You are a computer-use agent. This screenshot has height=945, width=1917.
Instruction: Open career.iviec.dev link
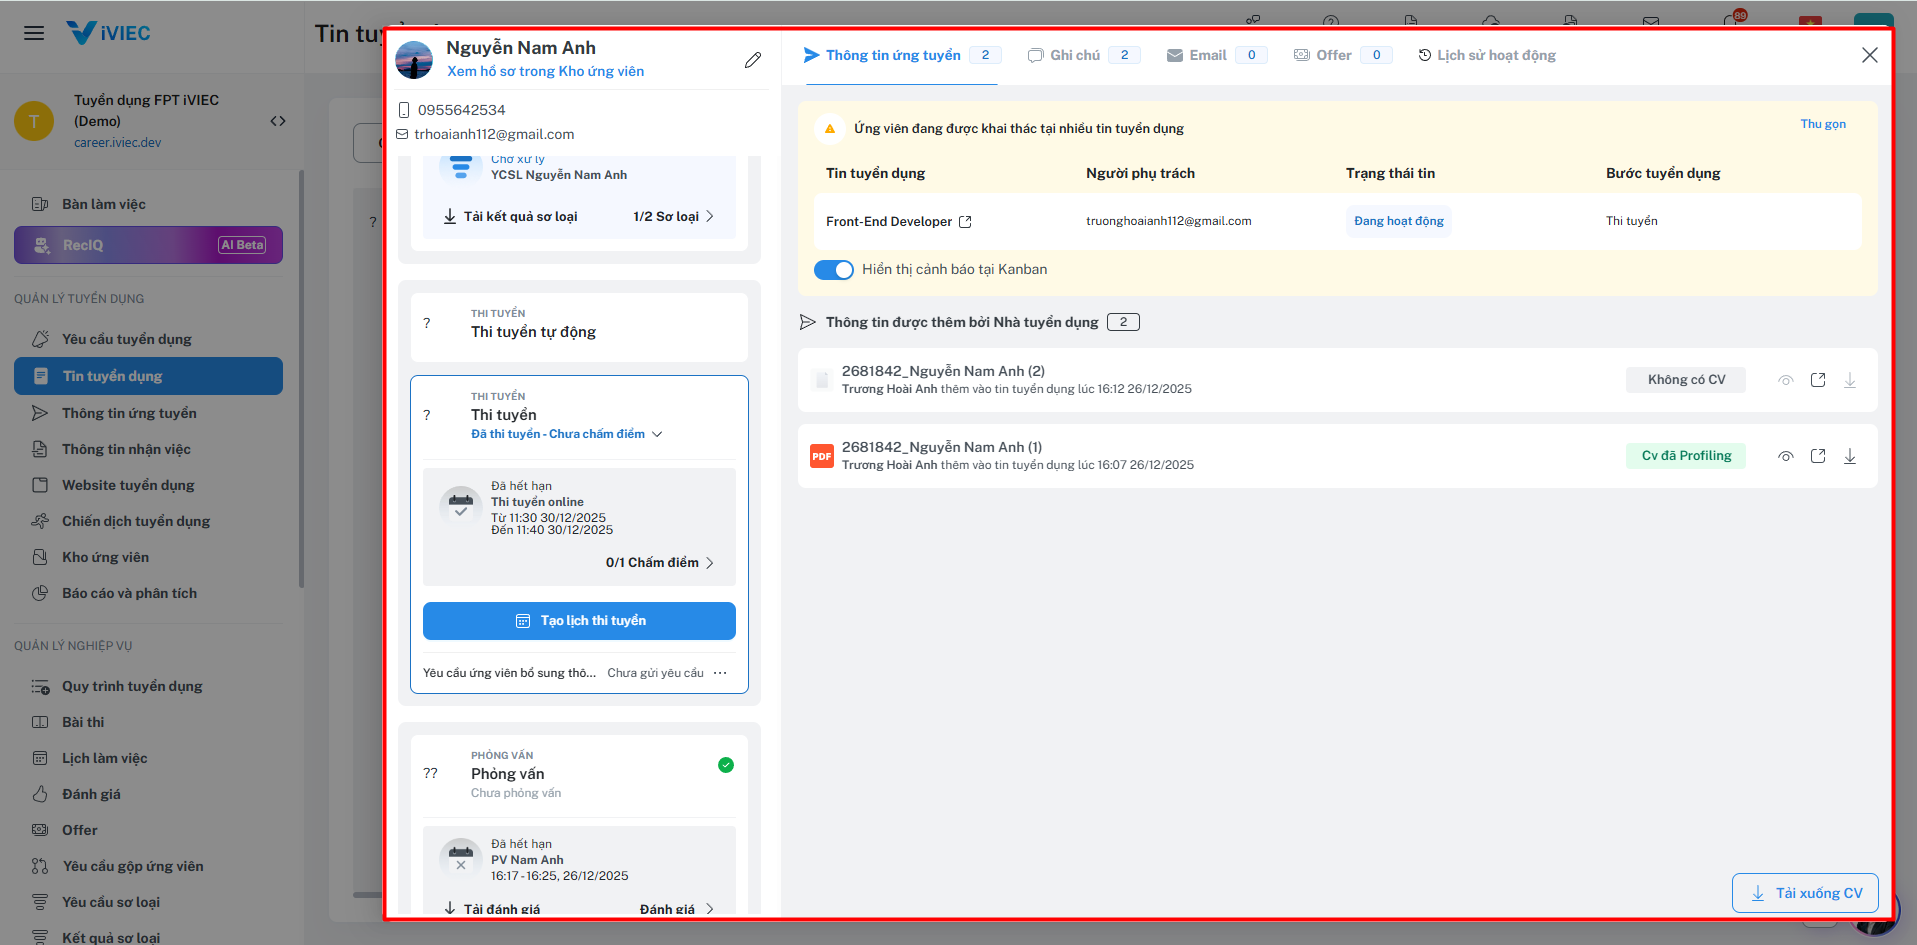tap(117, 143)
